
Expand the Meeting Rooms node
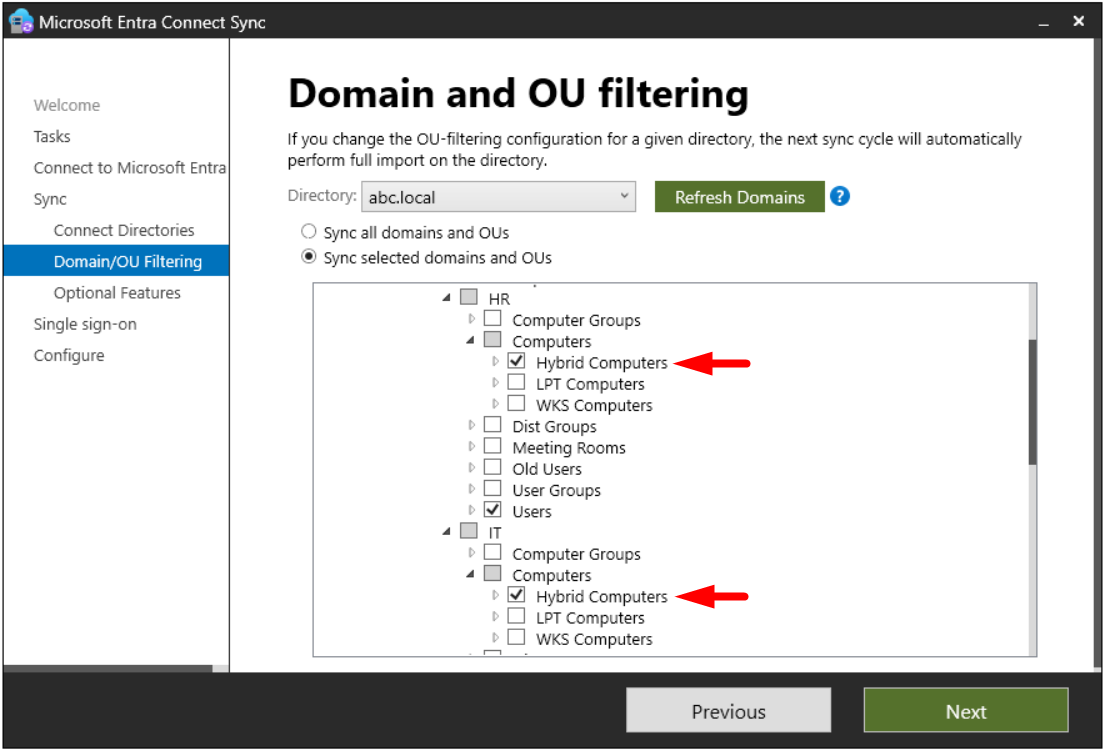(x=471, y=447)
